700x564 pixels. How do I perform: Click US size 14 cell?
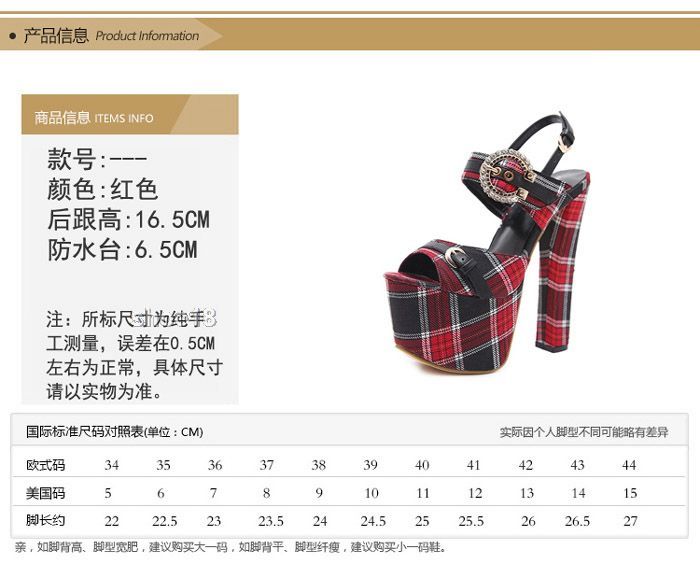(579, 493)
